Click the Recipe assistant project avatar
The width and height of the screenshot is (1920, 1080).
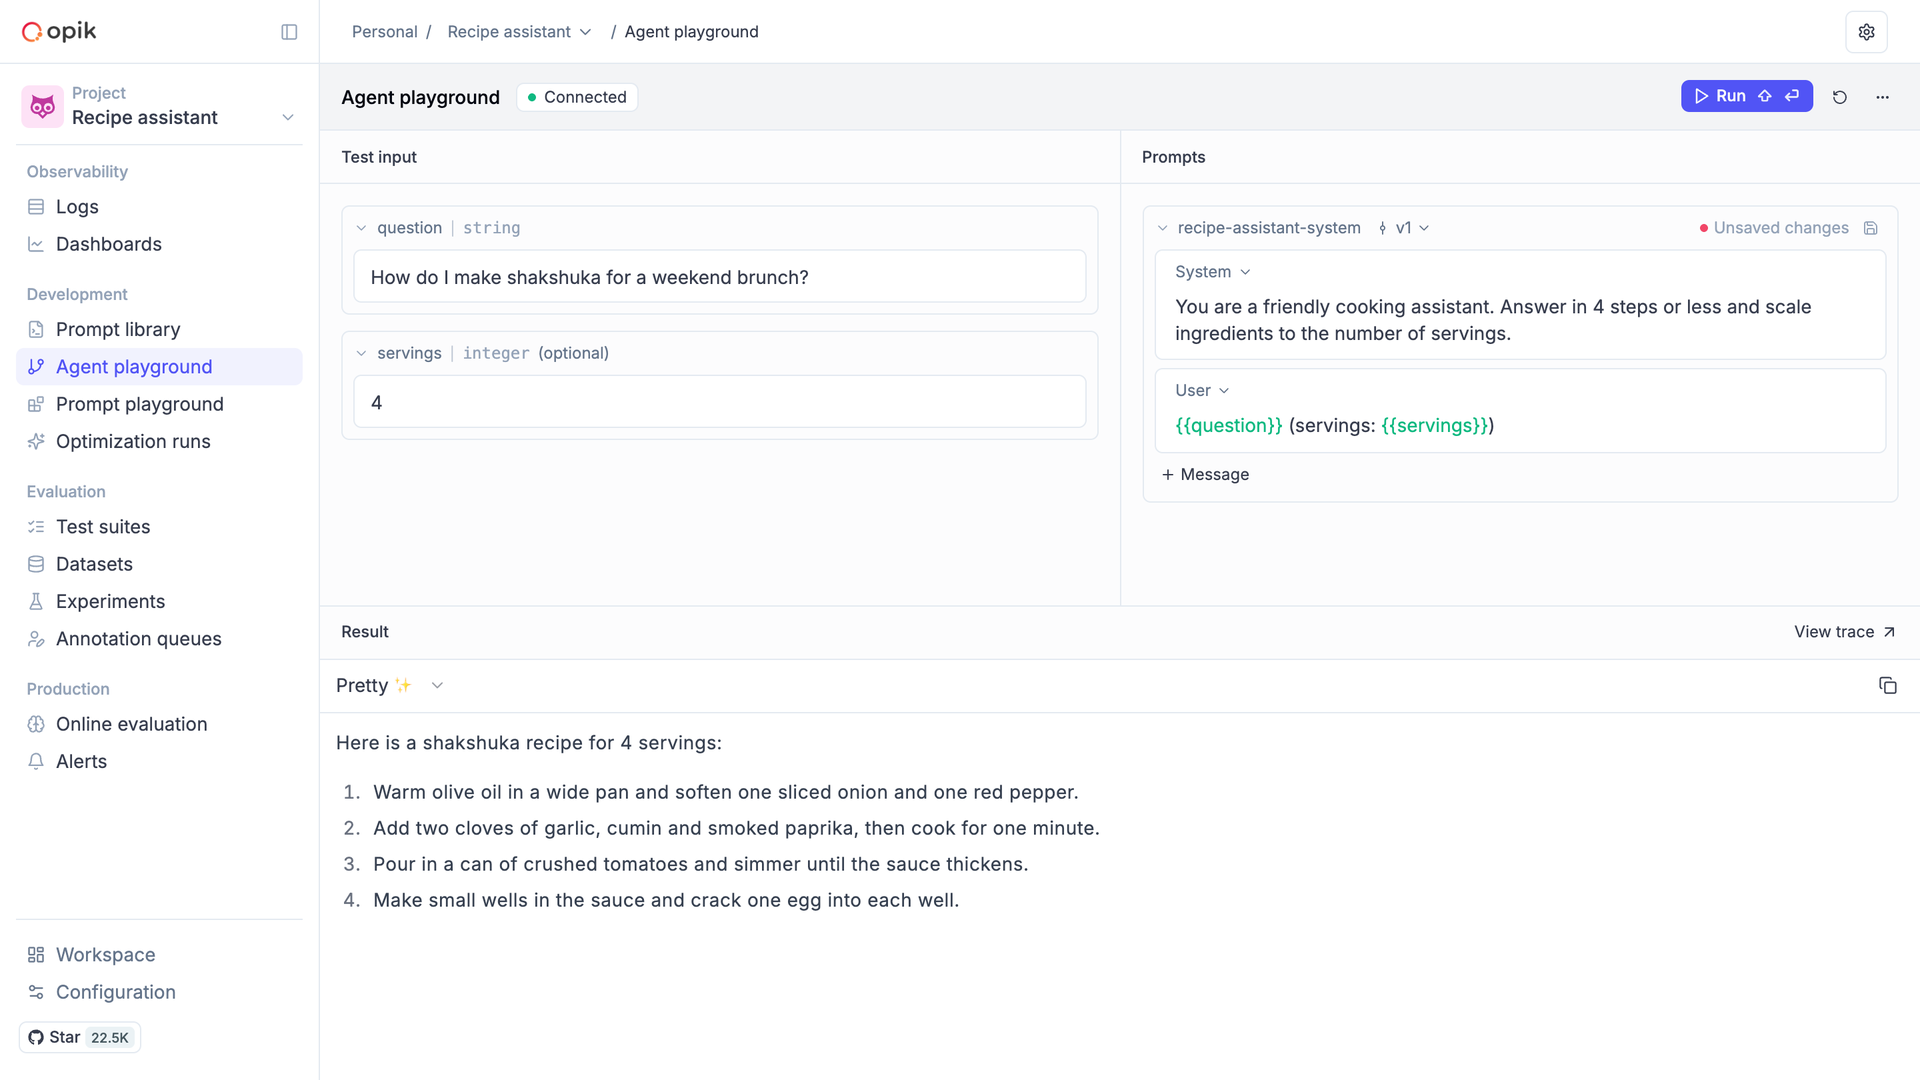(42, 106)
